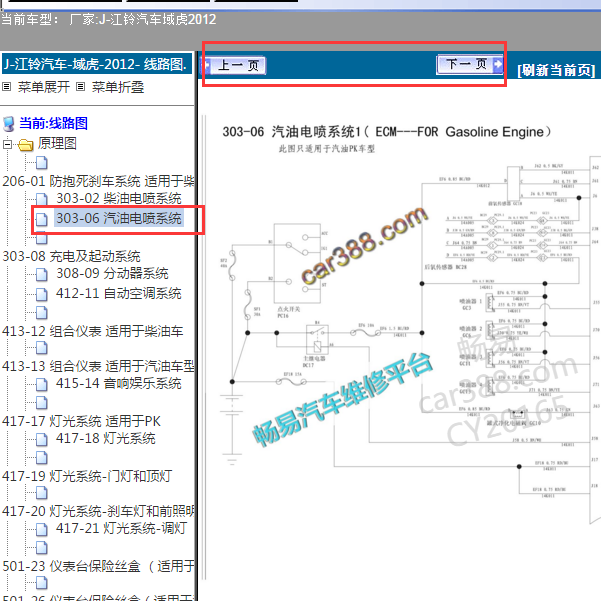The width and height of the screenshot is (601, 601).
Task: Open 501-23 仪表台保险丝盒 entry
Action: (98, 566)
